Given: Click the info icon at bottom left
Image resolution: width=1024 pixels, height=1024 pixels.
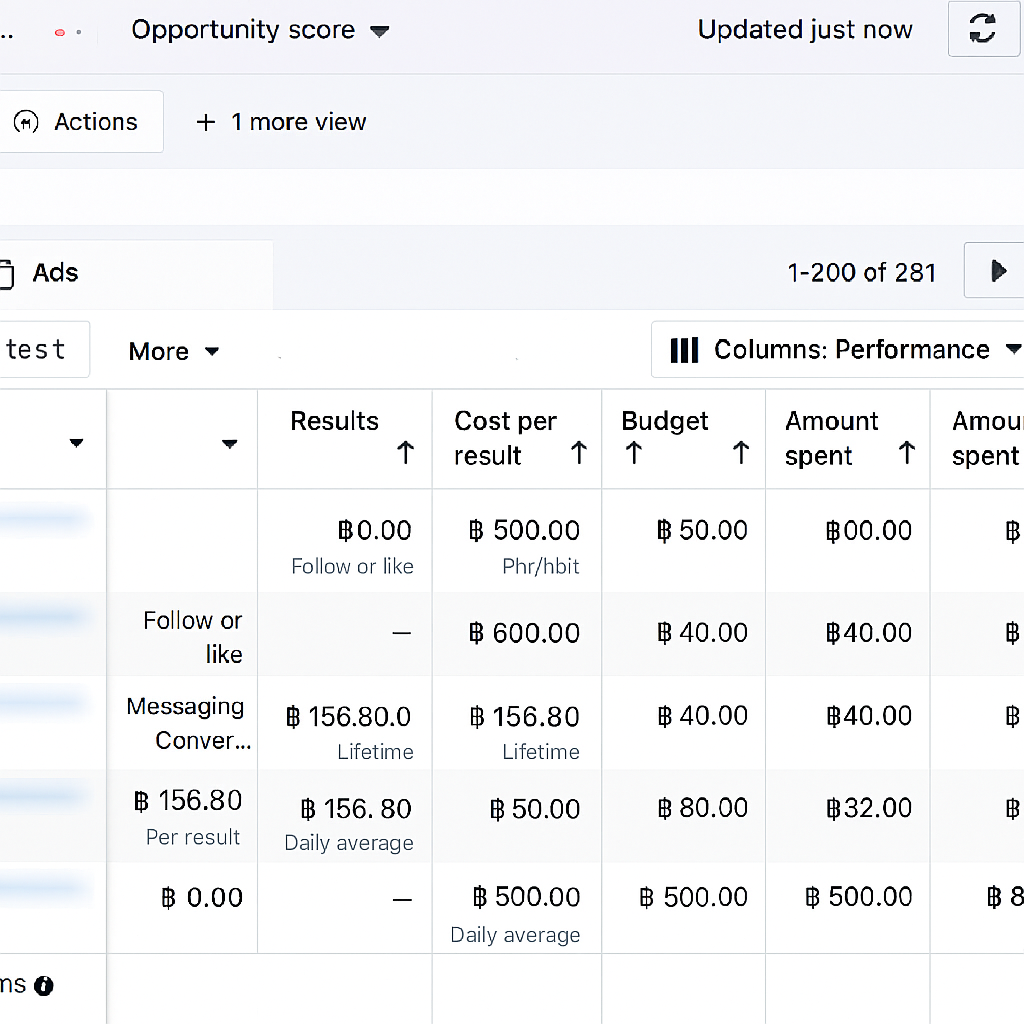Looking at the screenshot, I should click(43, 985).
